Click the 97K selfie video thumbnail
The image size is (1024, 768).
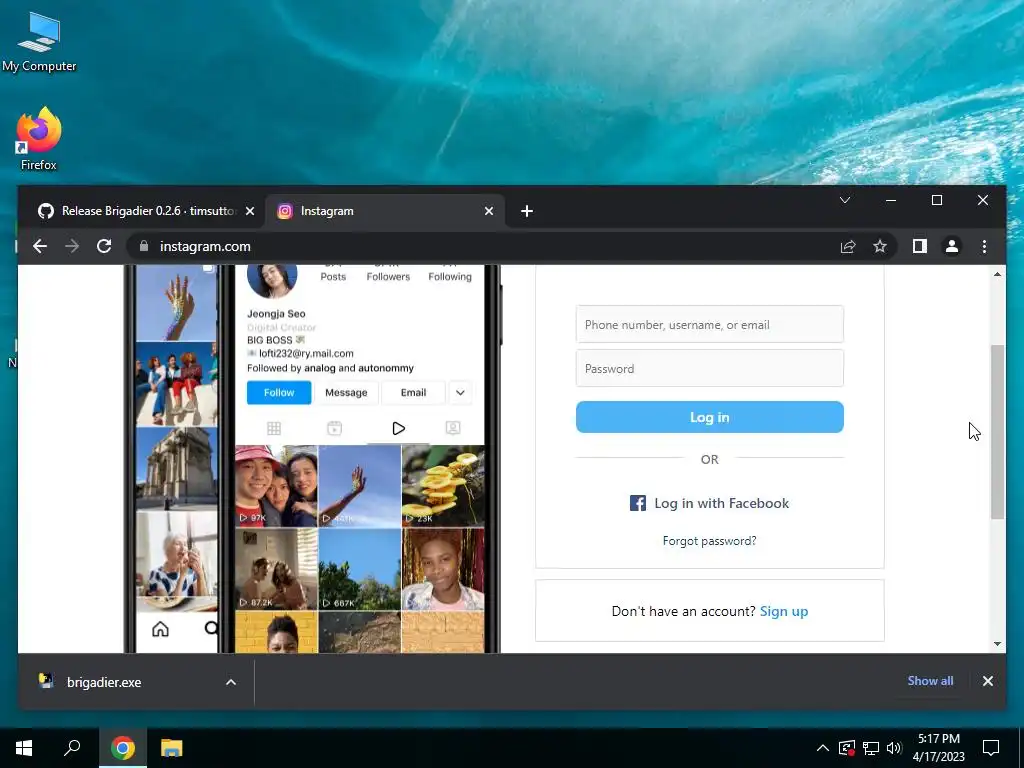click(276, 485)
